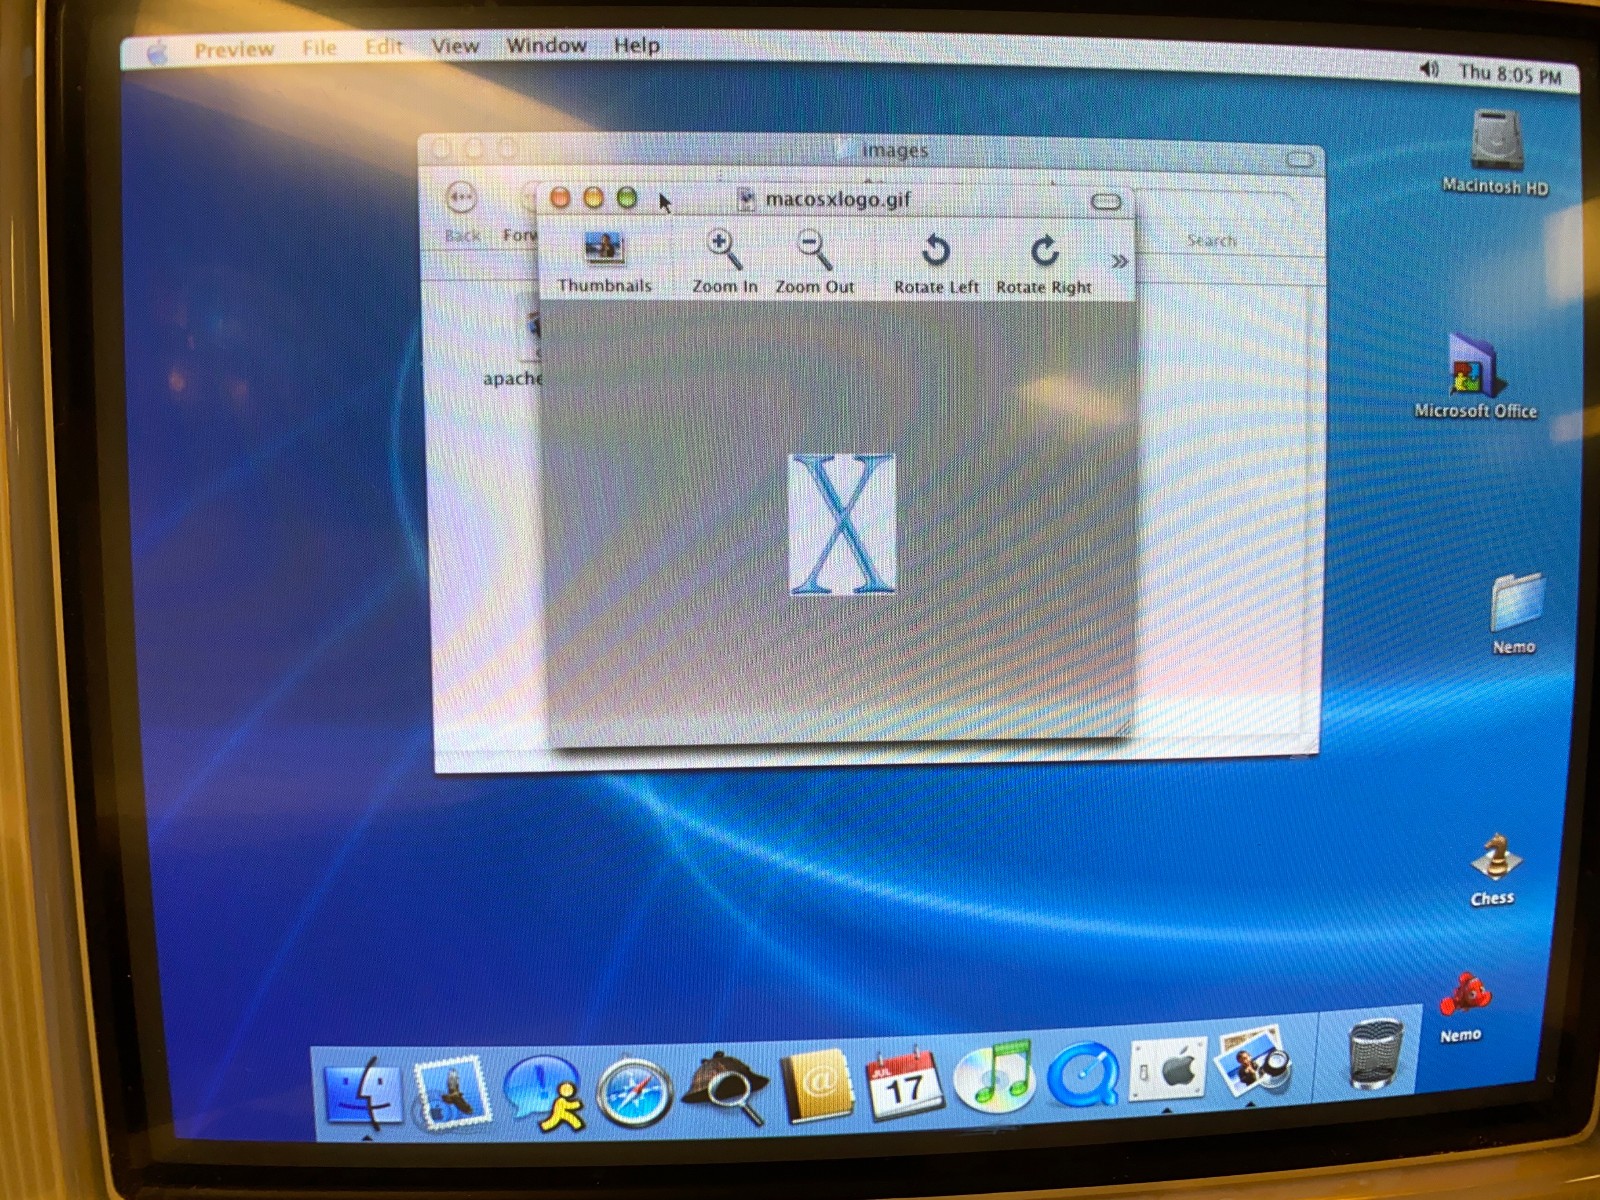Open iCal from the Dock

[x=904, y=1084]
